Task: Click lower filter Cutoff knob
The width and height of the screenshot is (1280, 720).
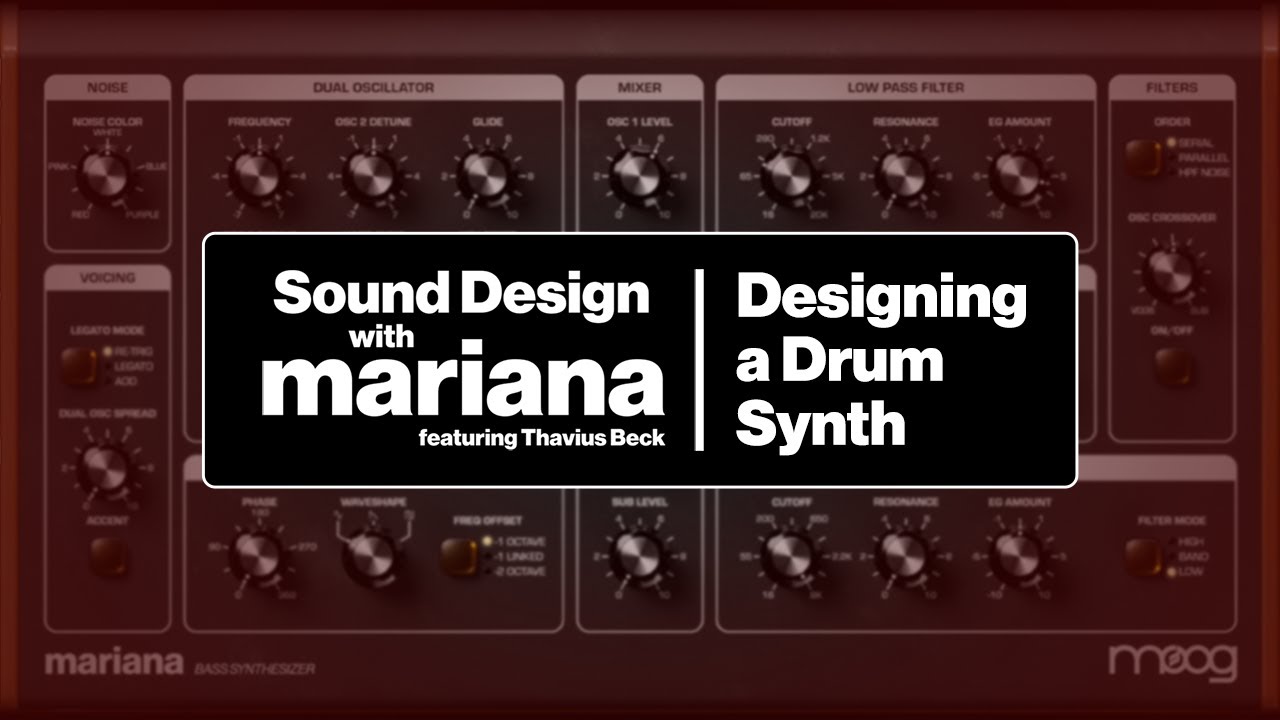Action: 791,555
